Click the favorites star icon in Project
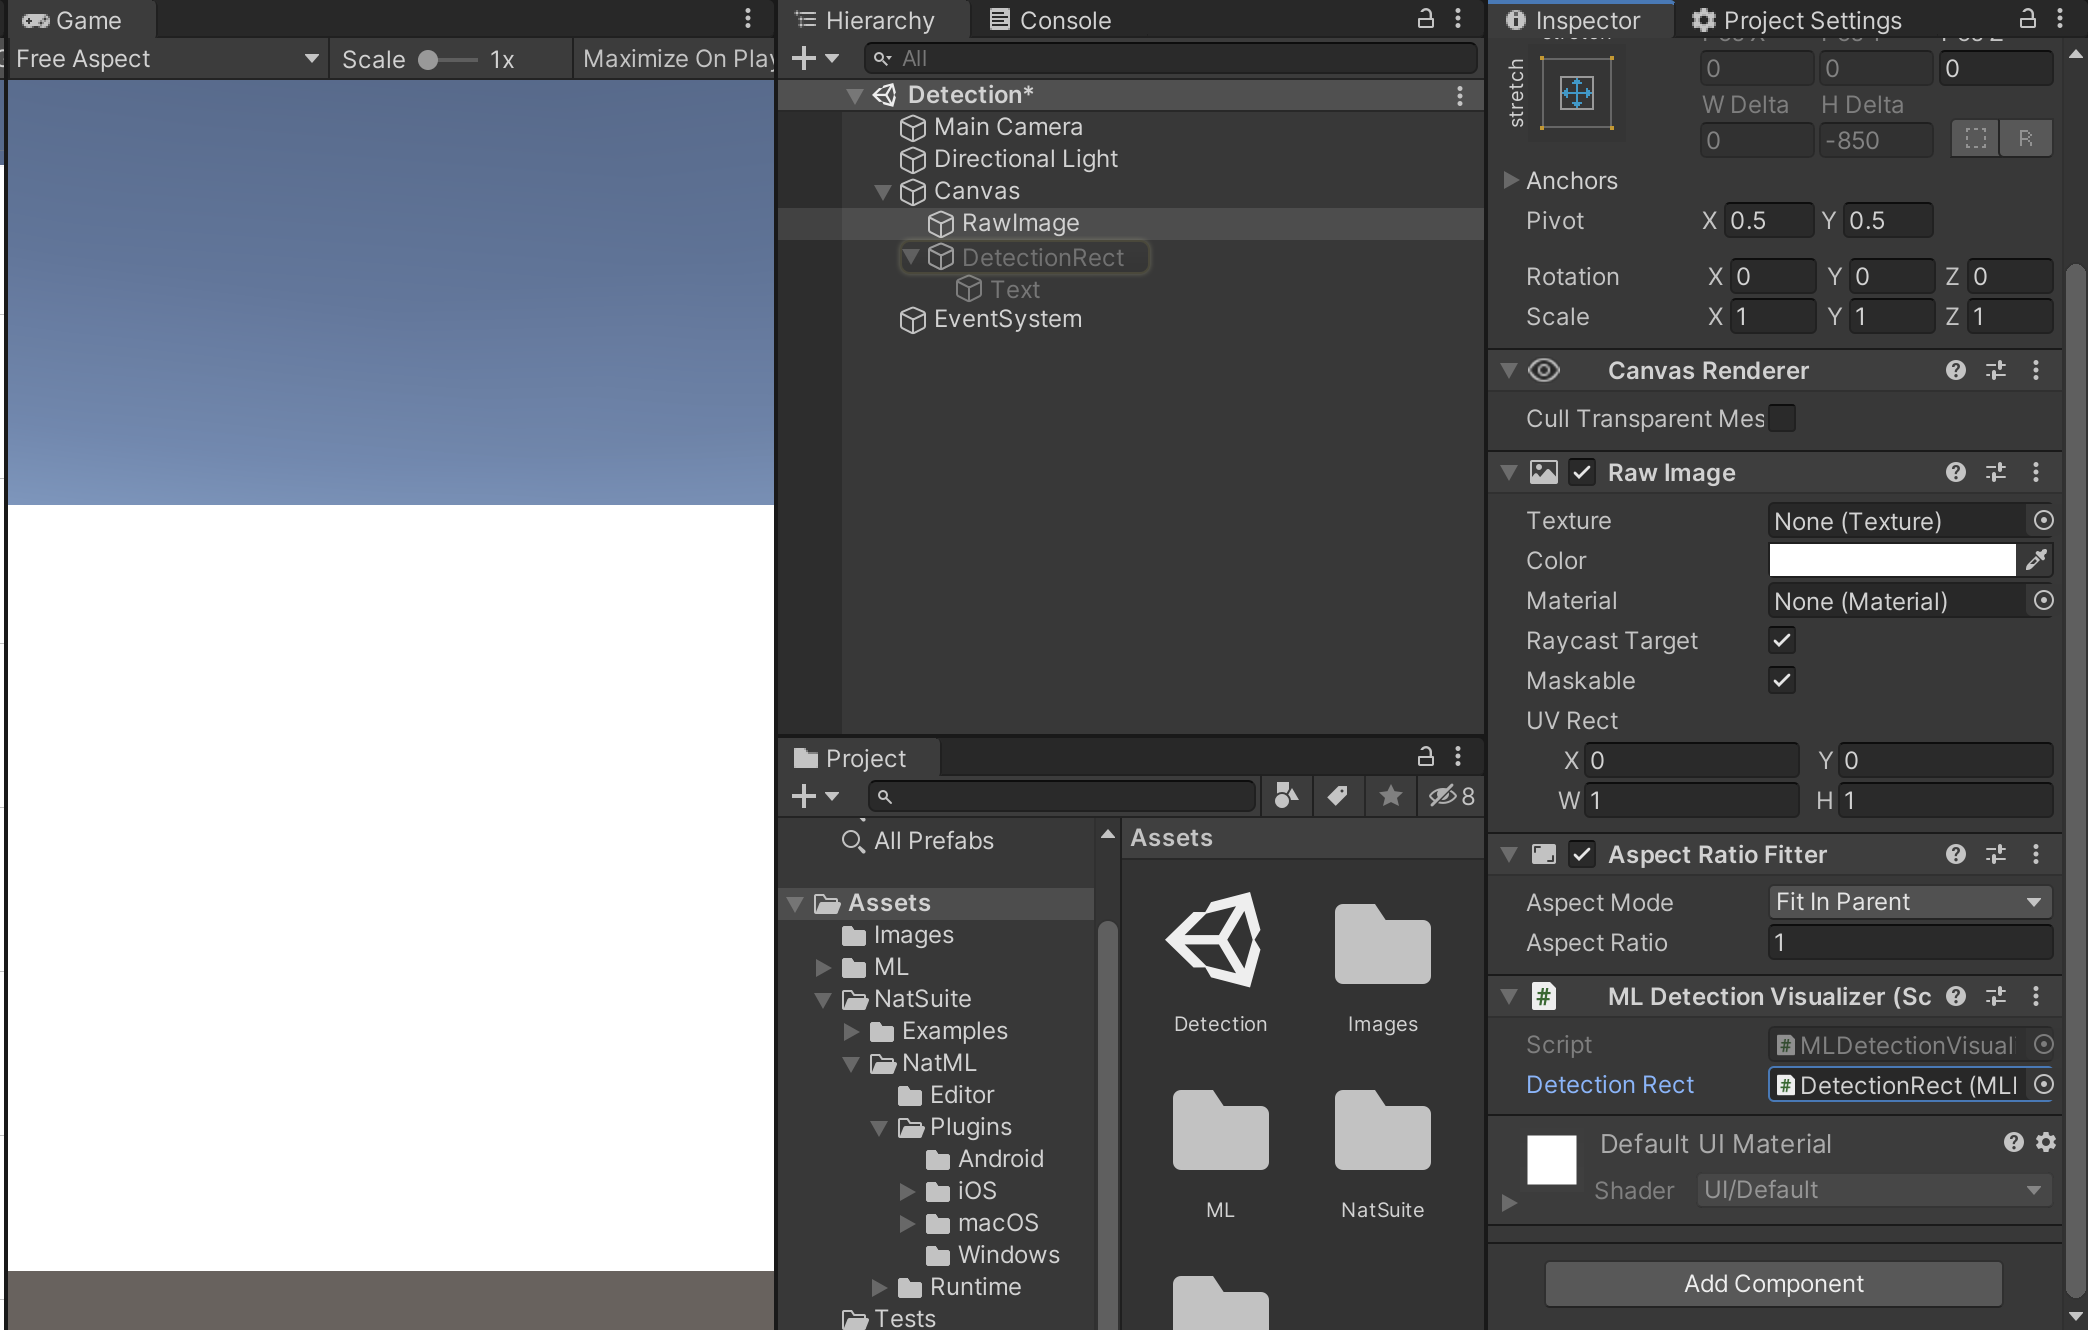This screenshot has height=1330, width=2088. click(1390, 796)
